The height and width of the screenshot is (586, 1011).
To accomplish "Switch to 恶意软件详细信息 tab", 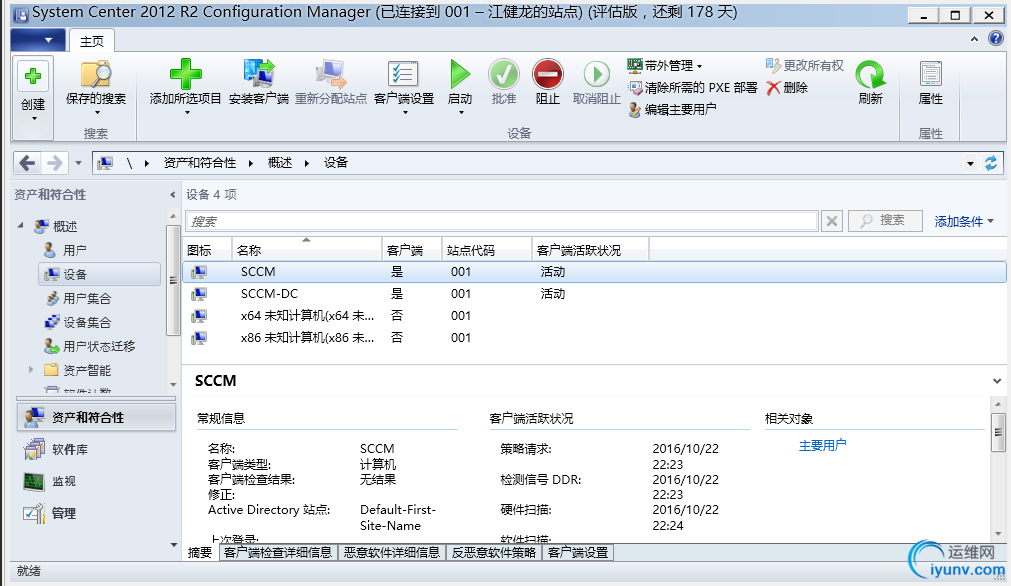I will click(x=391, y=552).
